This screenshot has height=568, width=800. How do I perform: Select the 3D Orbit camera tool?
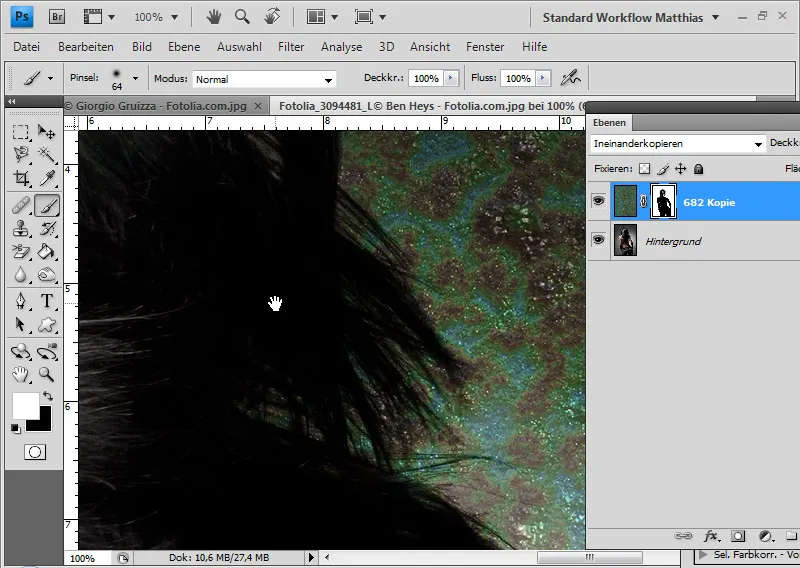point(47,352)
